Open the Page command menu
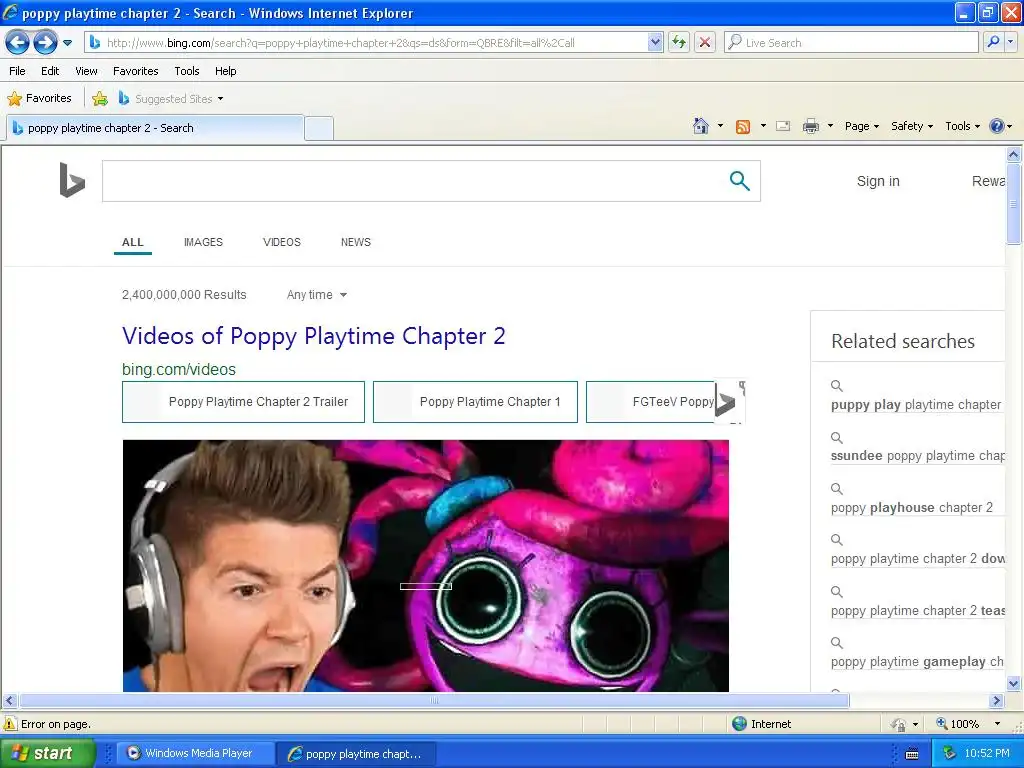1024x768 pixels. [861, 126]
